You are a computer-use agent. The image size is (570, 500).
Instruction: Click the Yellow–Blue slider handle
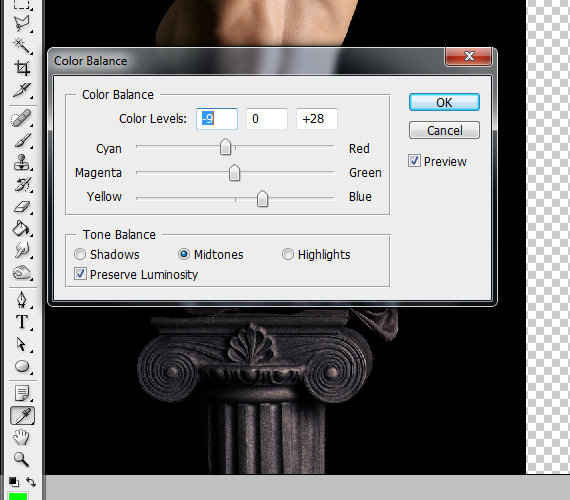(262, 199)
